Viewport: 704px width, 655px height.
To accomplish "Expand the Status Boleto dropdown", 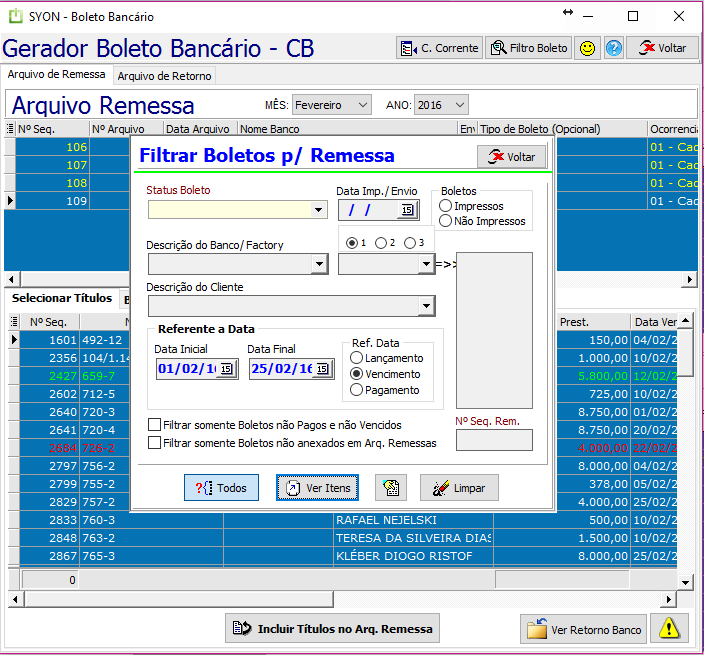I will pos(319,210).
